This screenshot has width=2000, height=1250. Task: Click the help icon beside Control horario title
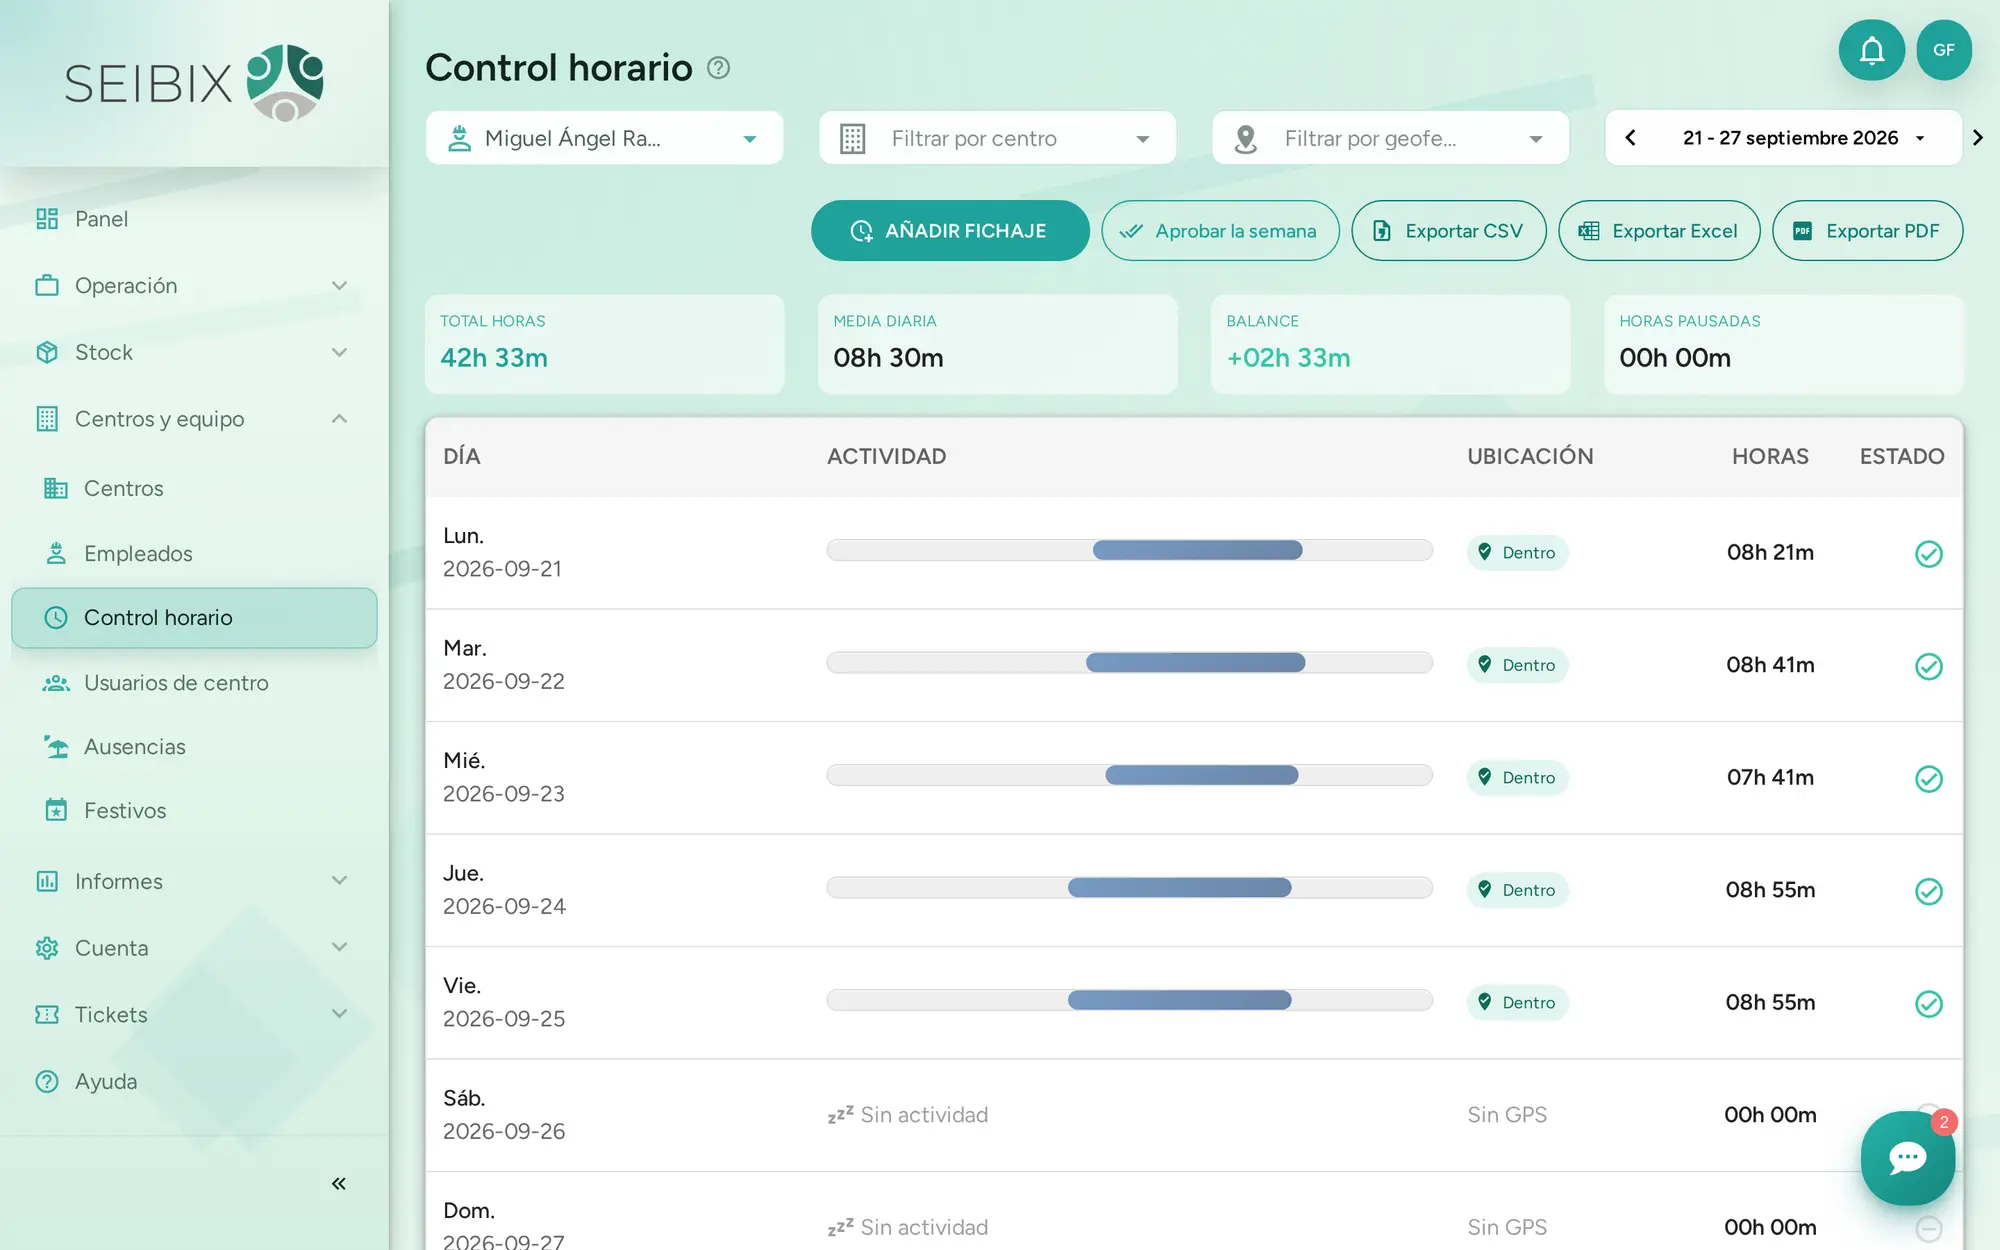[718, 68]
